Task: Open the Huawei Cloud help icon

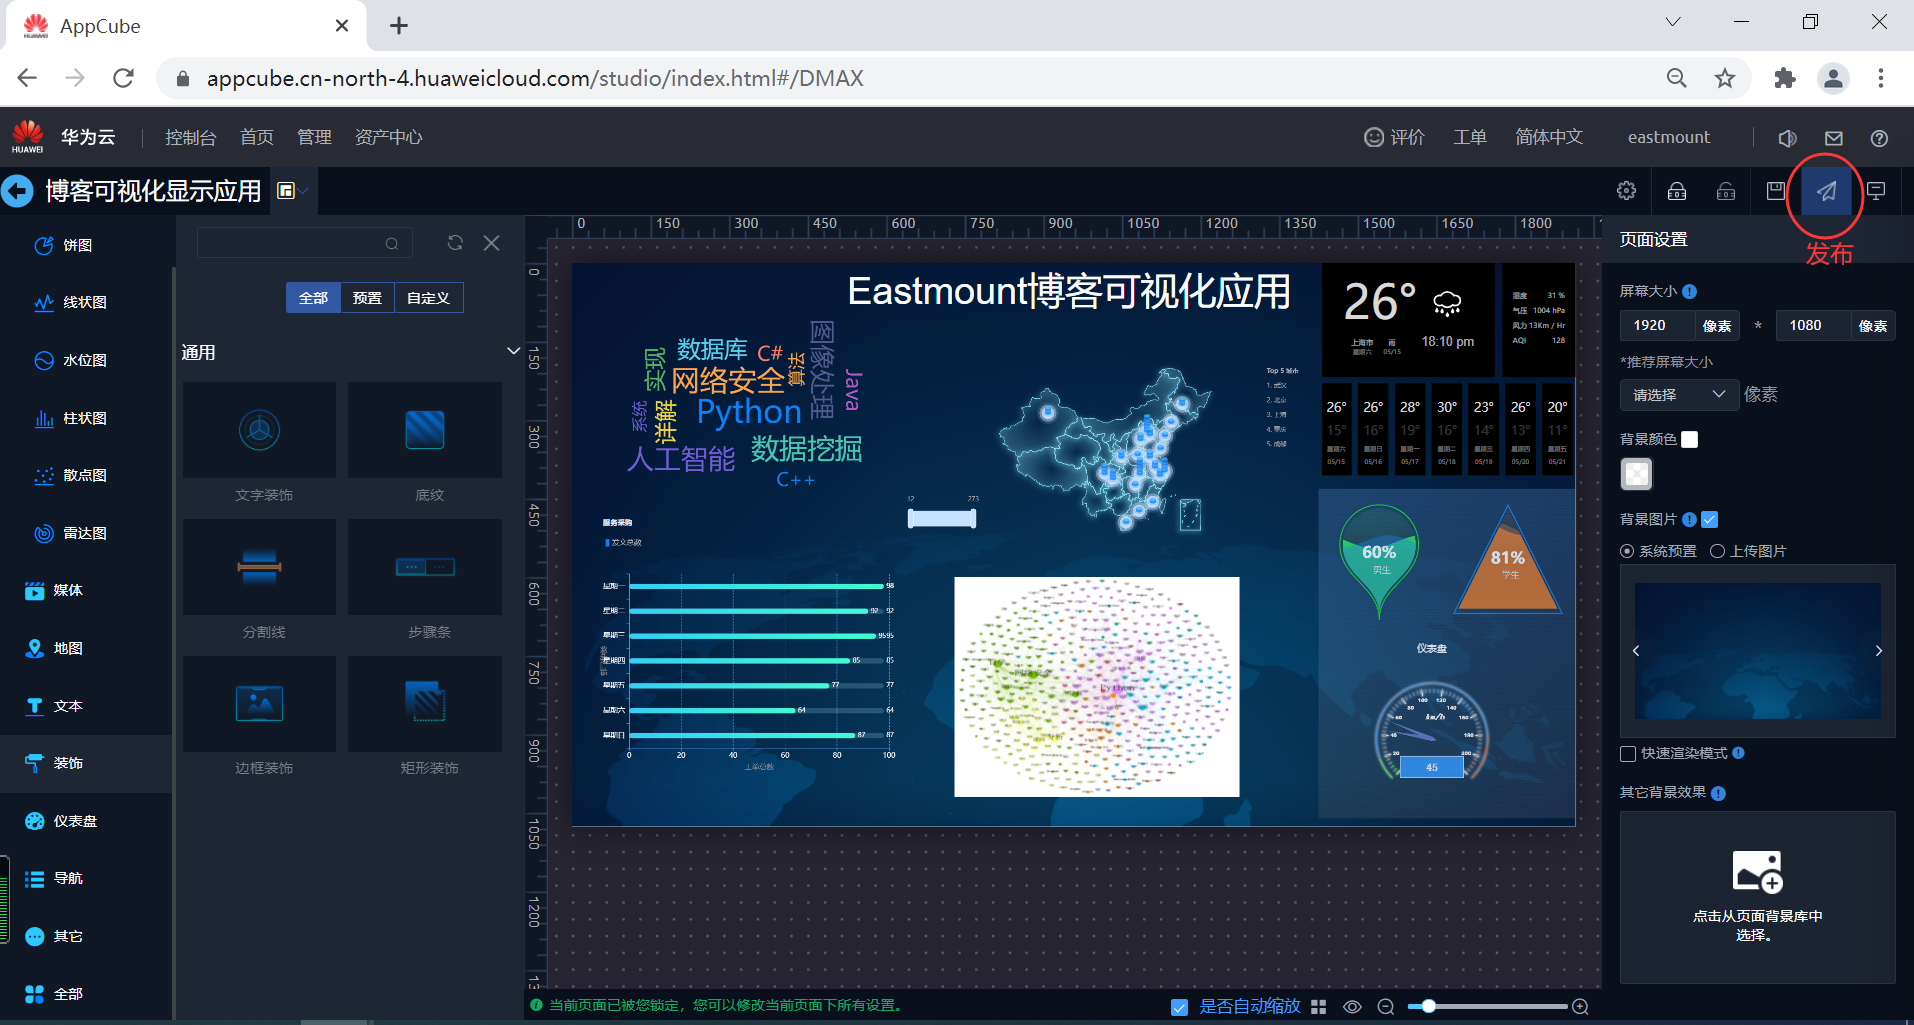Action: (x=1879, y=138)
